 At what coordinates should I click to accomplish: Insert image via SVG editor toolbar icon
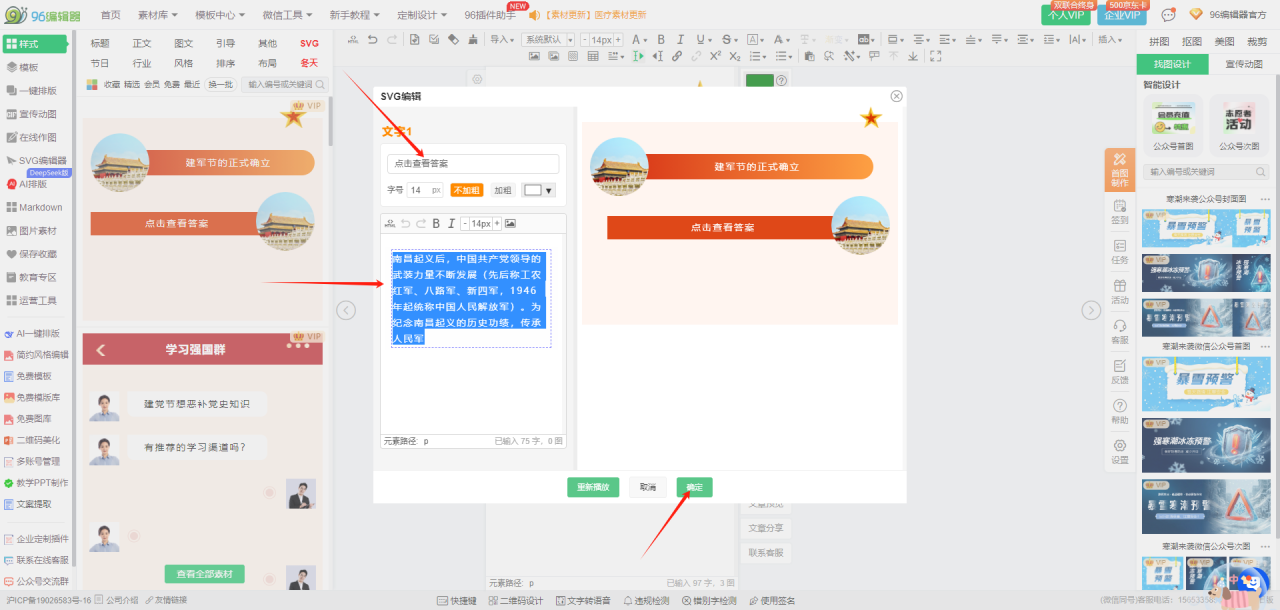(510, 223)
